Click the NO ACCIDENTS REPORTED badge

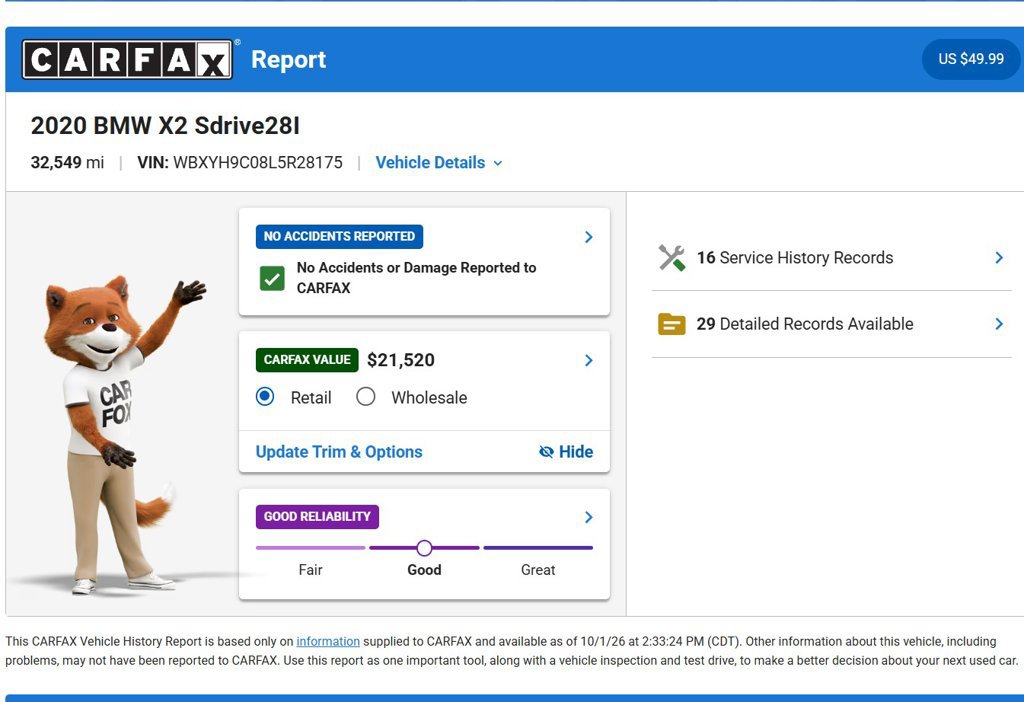point(339,236)
